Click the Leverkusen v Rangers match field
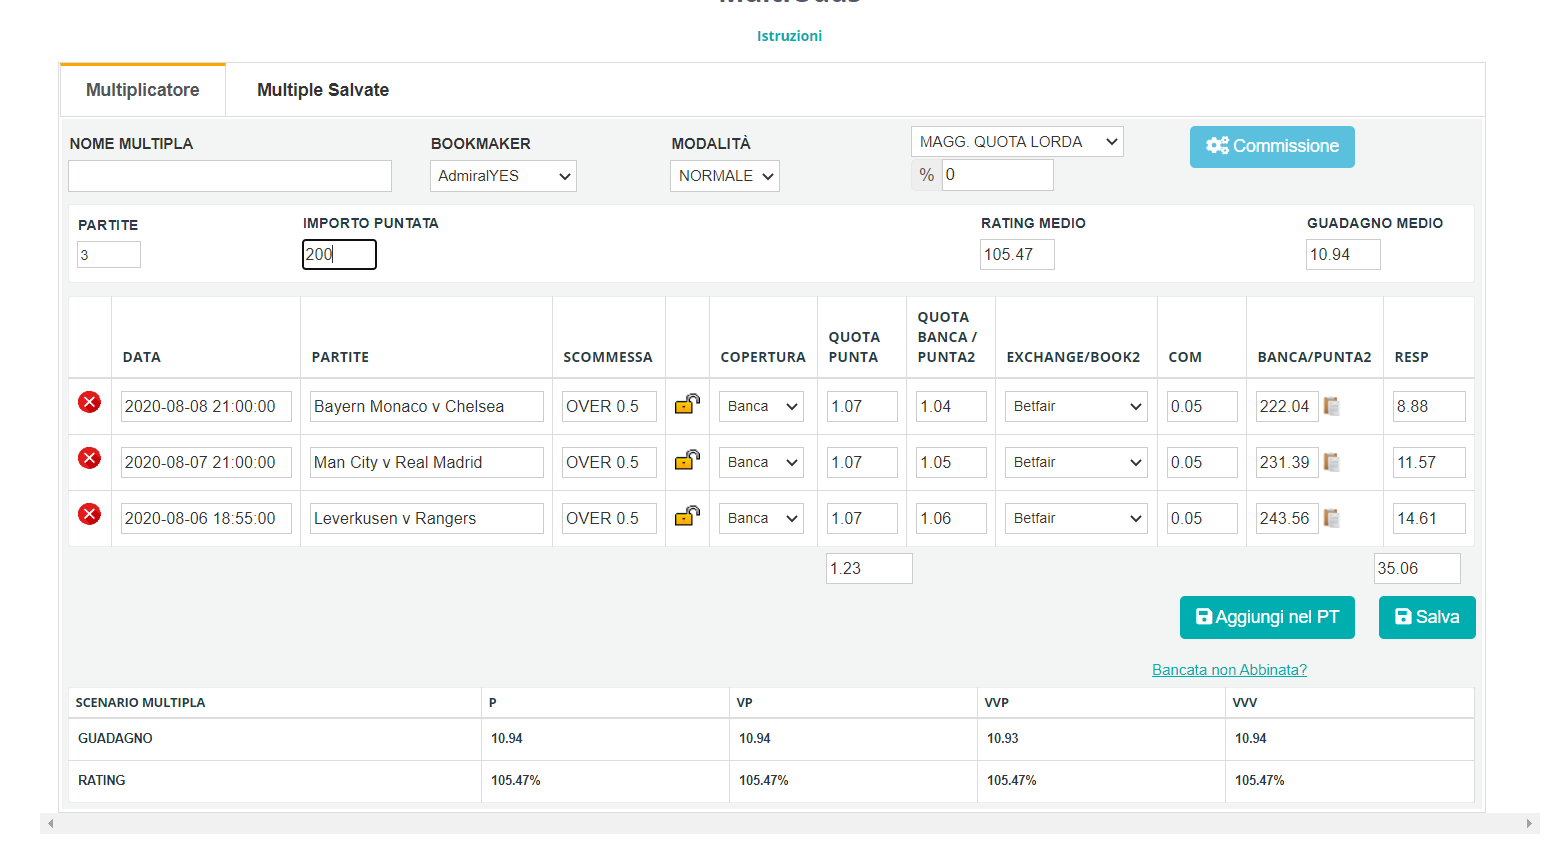This screenshot has width=1549, height=849. coord(427,518)
